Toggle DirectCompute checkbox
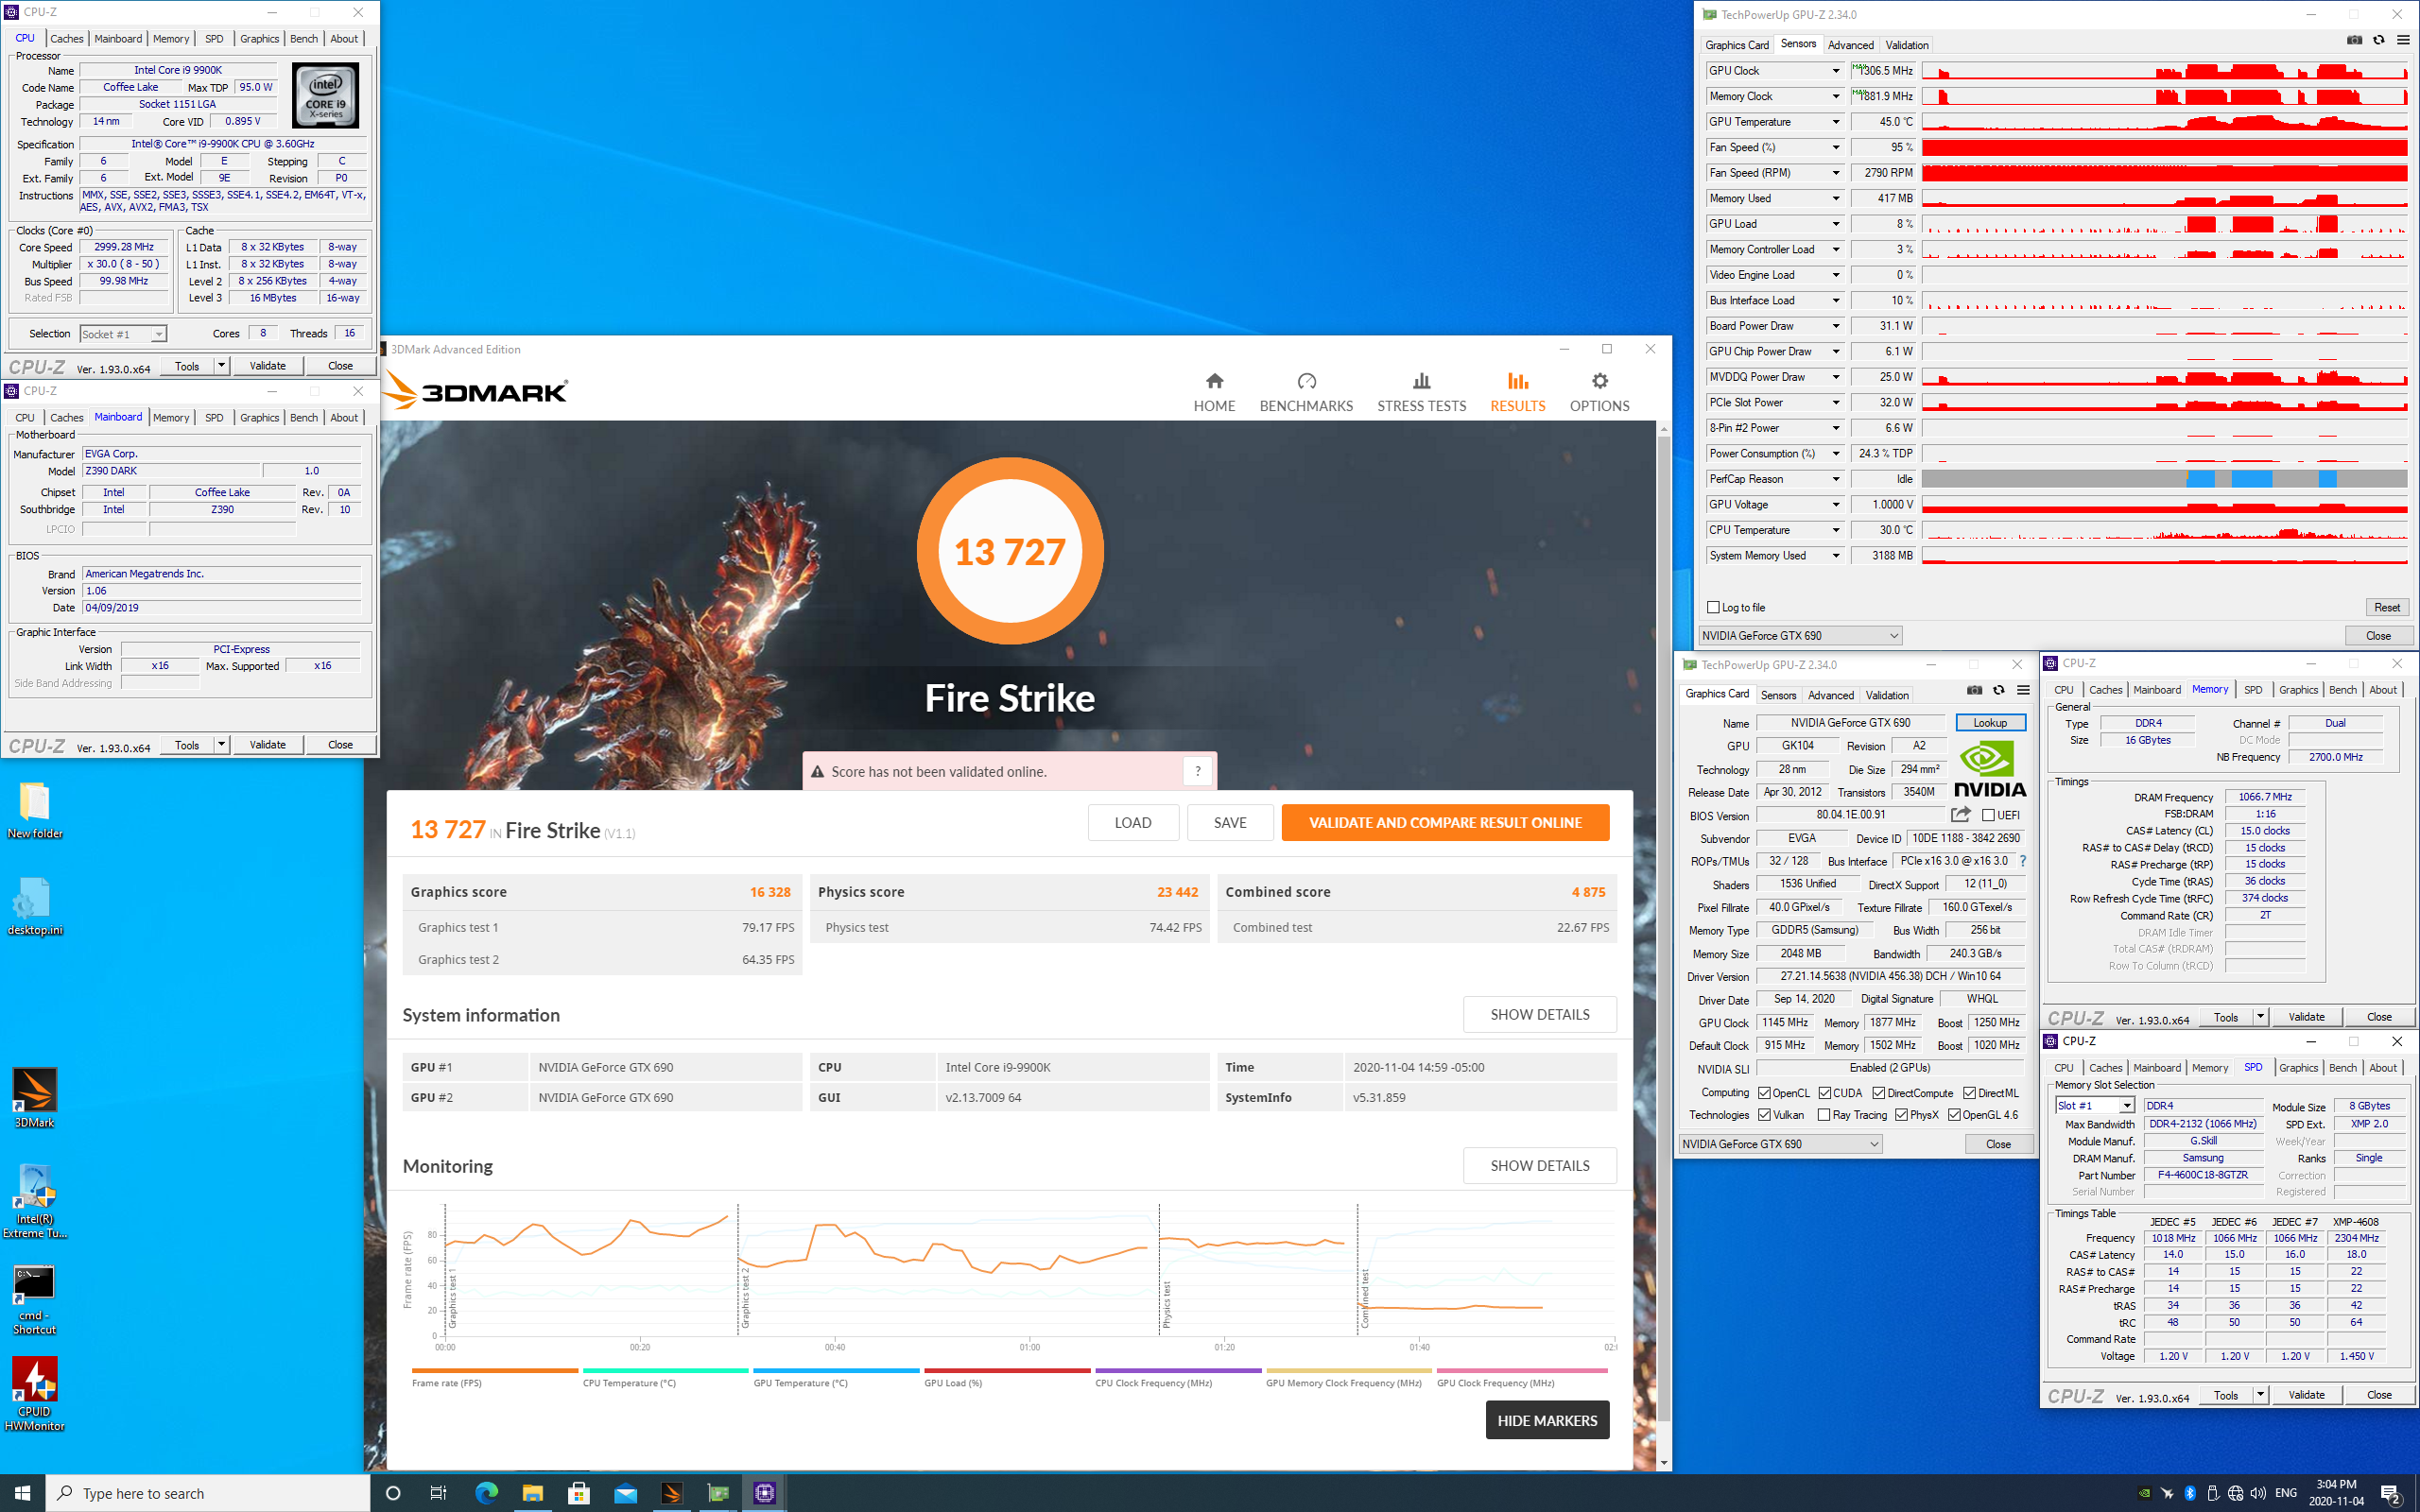This screenshot has height=1512, width=2420. pos(1879,1092)
